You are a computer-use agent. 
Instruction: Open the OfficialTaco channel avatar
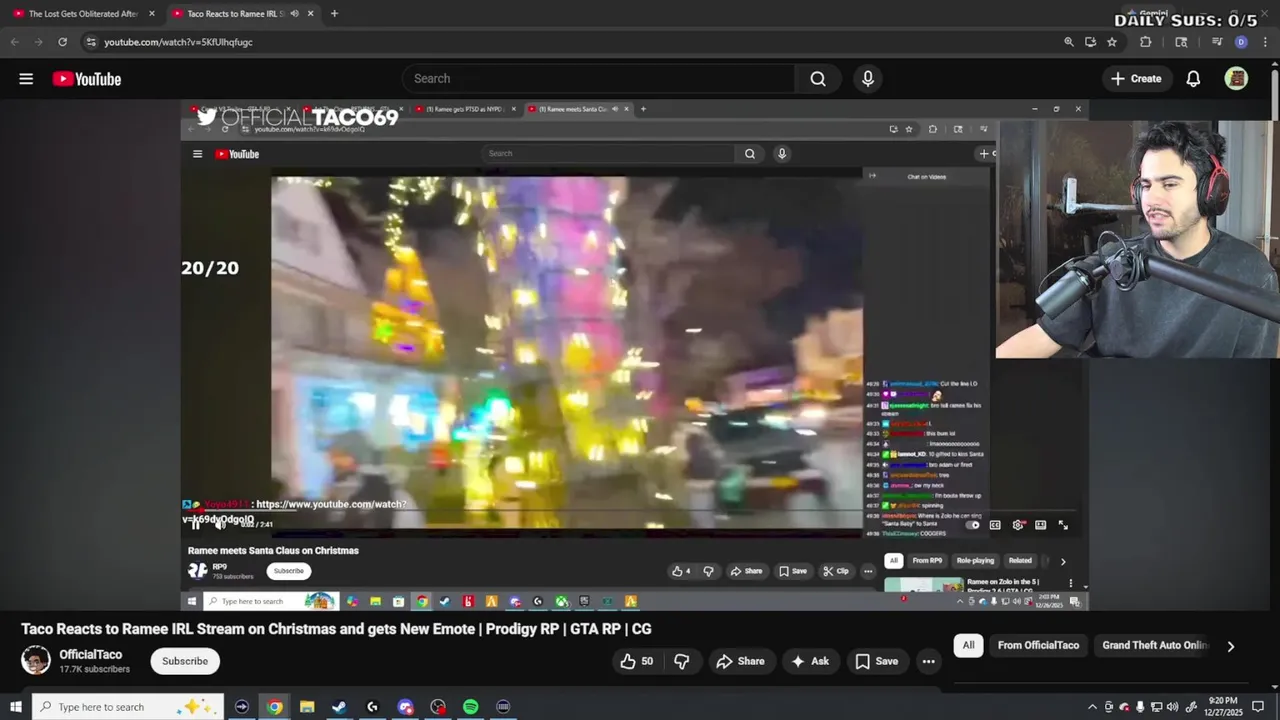36,660
